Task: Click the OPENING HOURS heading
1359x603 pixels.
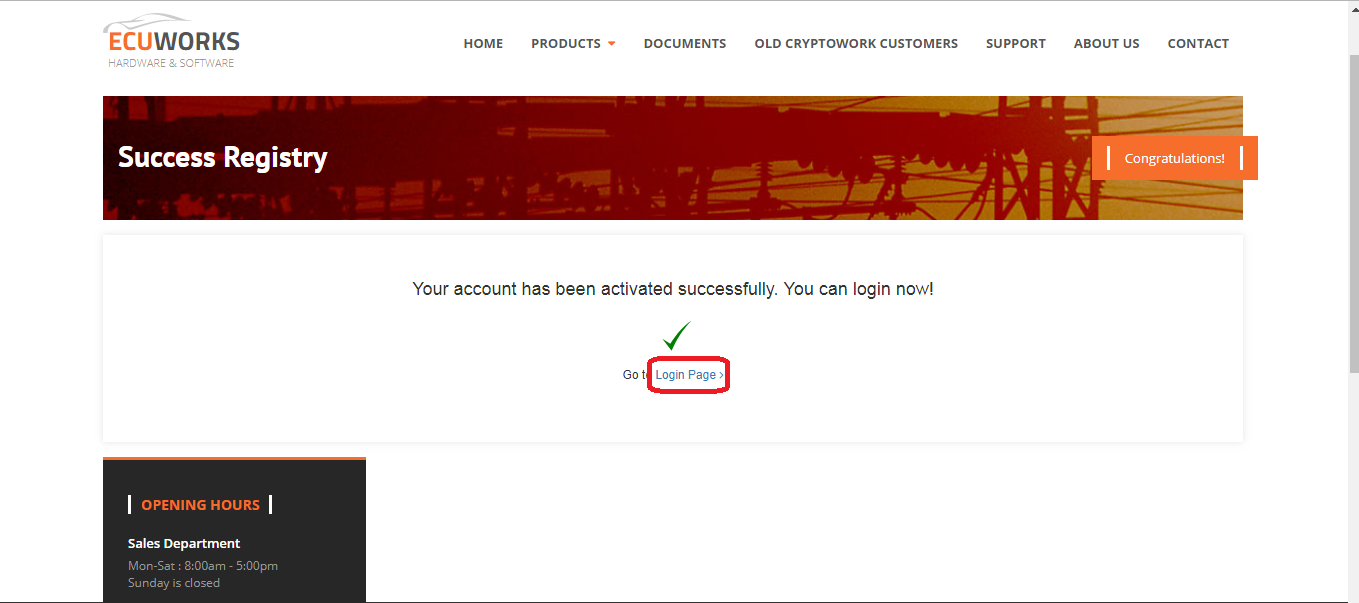Action: click(x=200, y=505)
